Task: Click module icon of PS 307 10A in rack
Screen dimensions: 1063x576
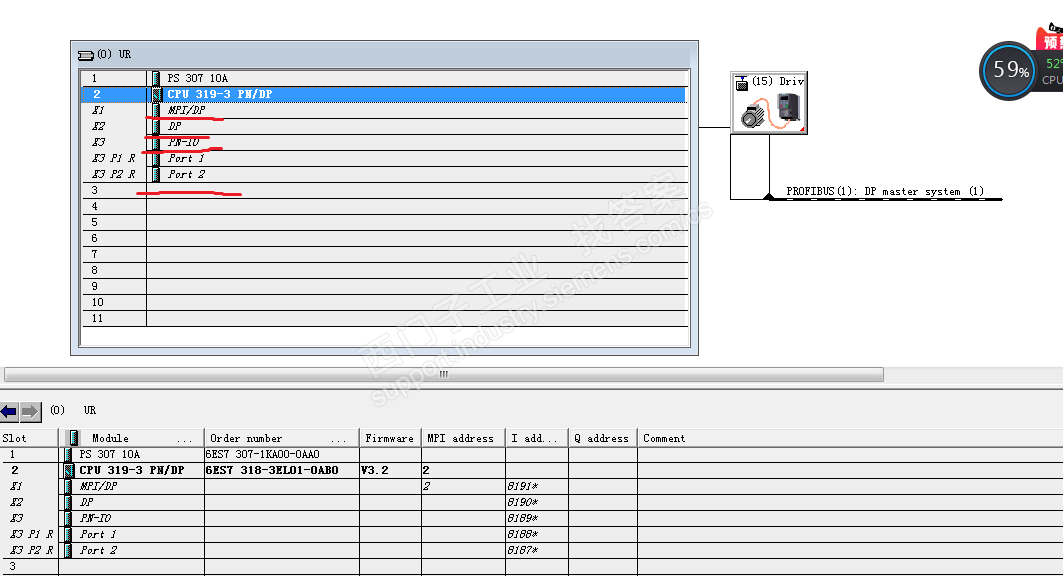Action: [x=156, y=78]
